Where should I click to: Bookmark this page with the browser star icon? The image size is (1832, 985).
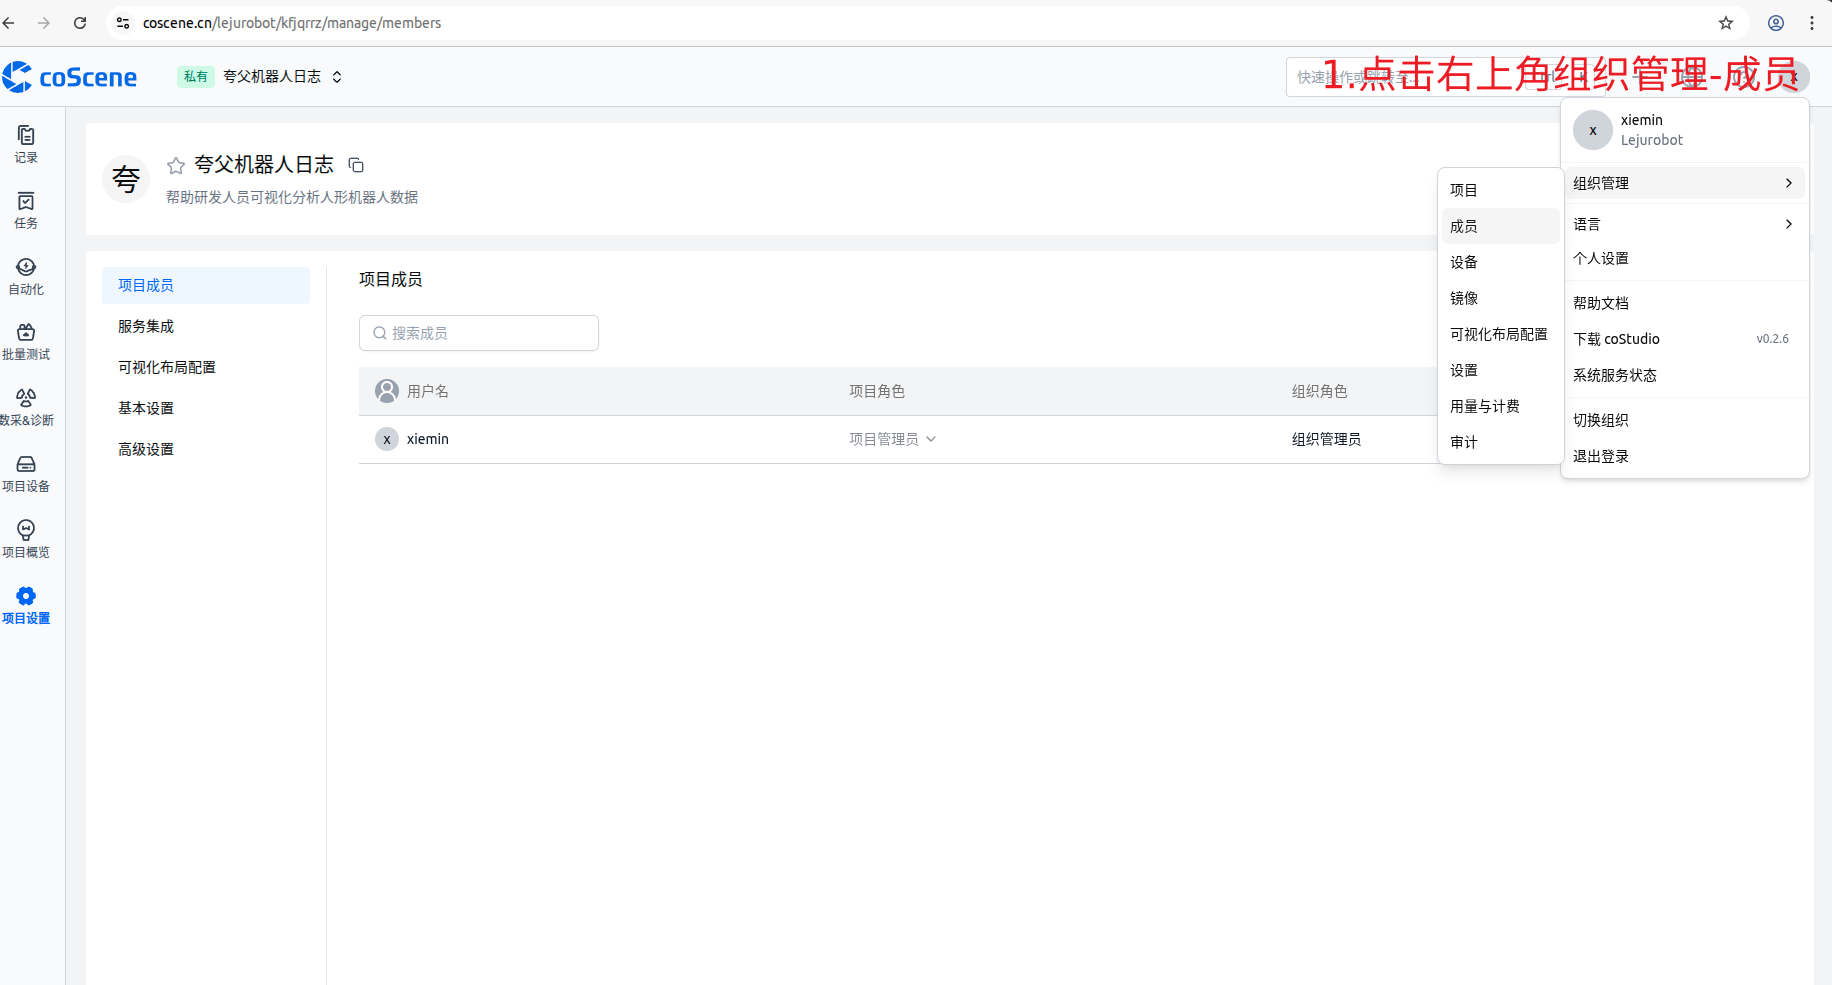[1726, 23]
